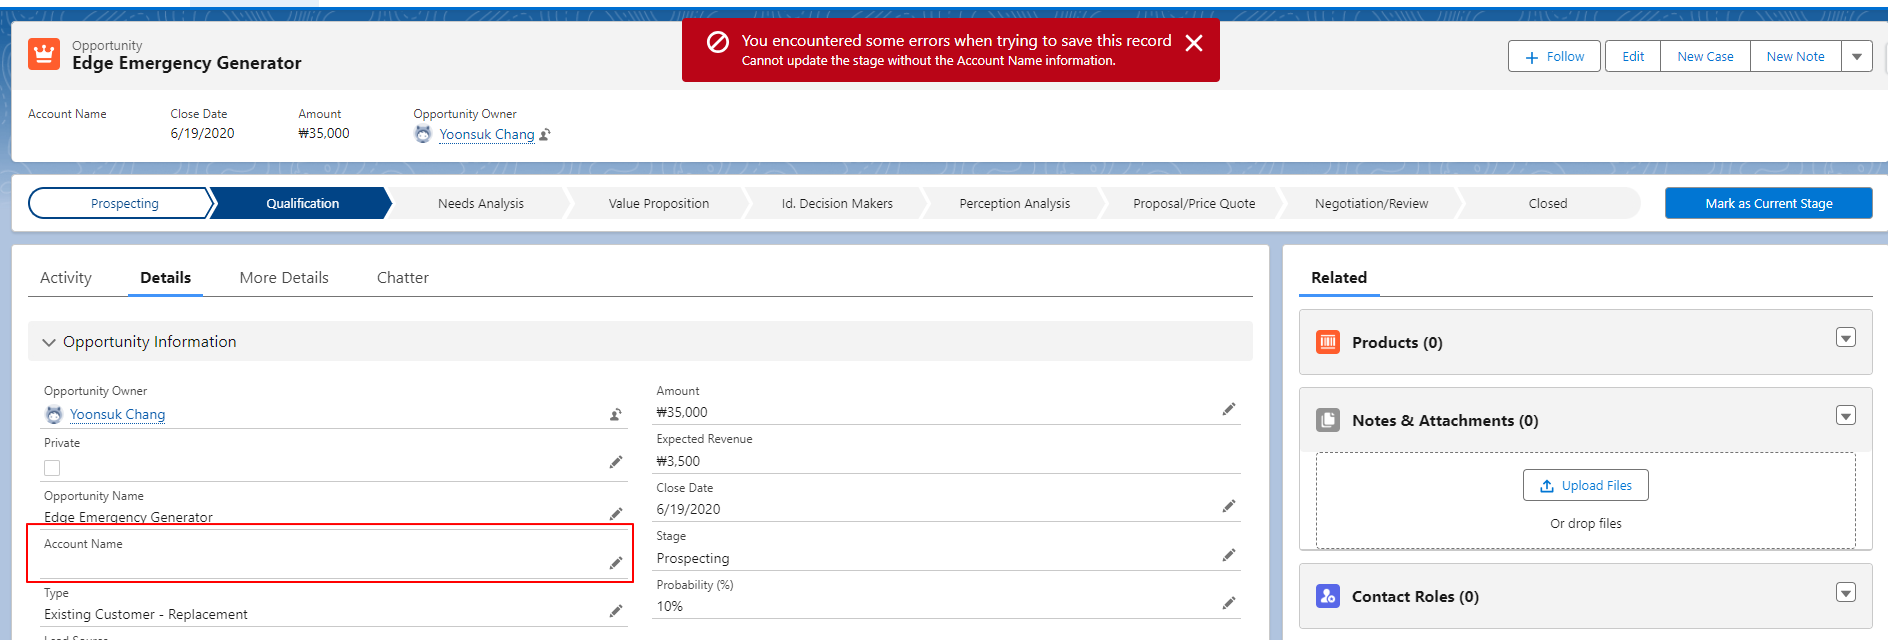The height and width of the screenshot is (640, 1888).
Task: Open the More Details tab
Action: coord(284,278)
